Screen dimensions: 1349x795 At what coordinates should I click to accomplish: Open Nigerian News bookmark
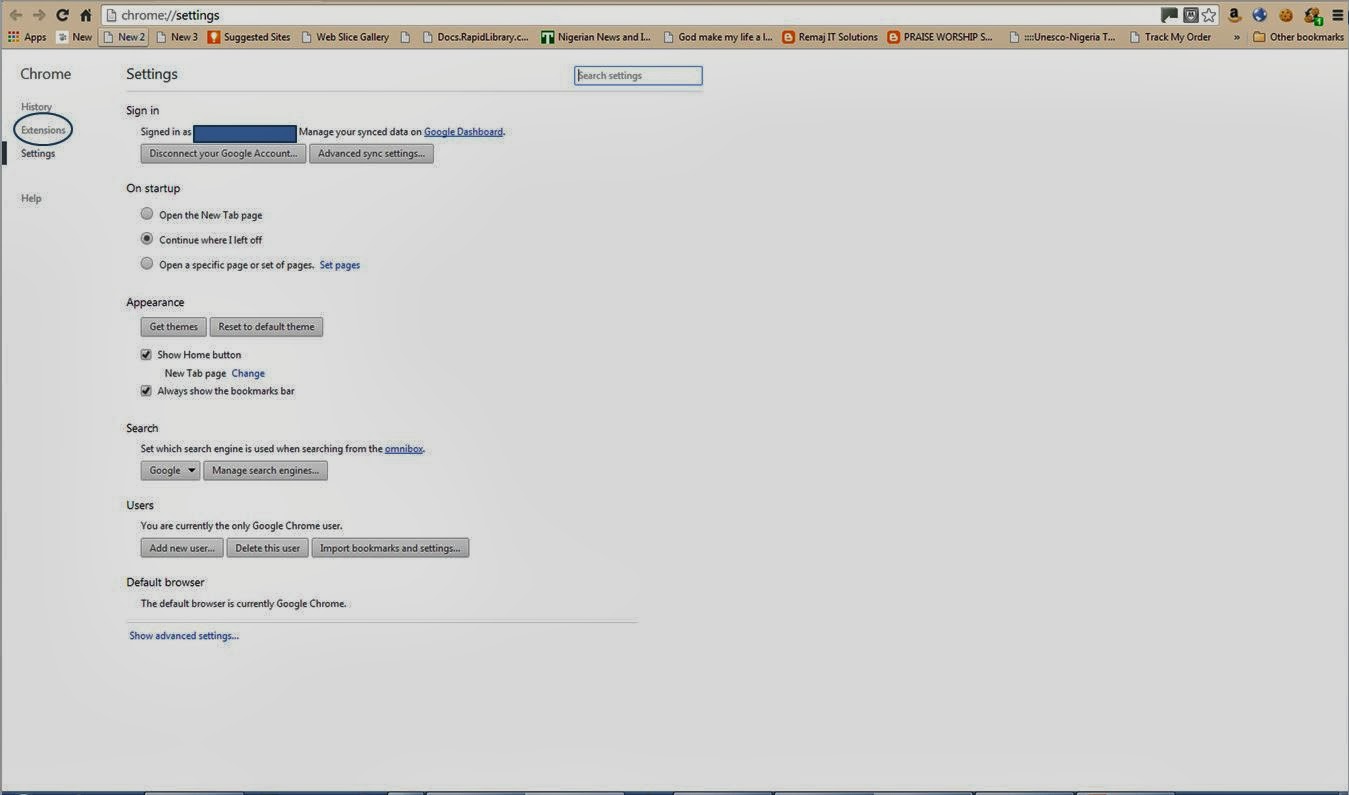596,37
